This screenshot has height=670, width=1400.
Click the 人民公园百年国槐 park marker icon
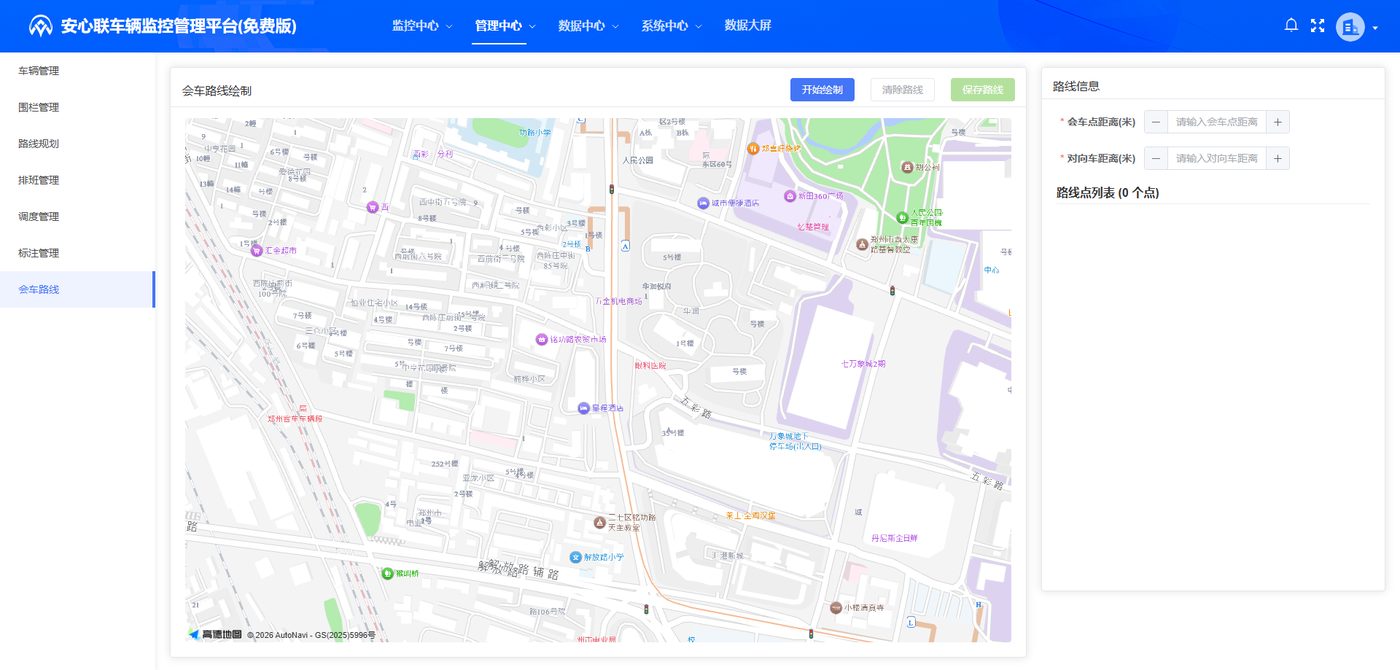[902, 215]
